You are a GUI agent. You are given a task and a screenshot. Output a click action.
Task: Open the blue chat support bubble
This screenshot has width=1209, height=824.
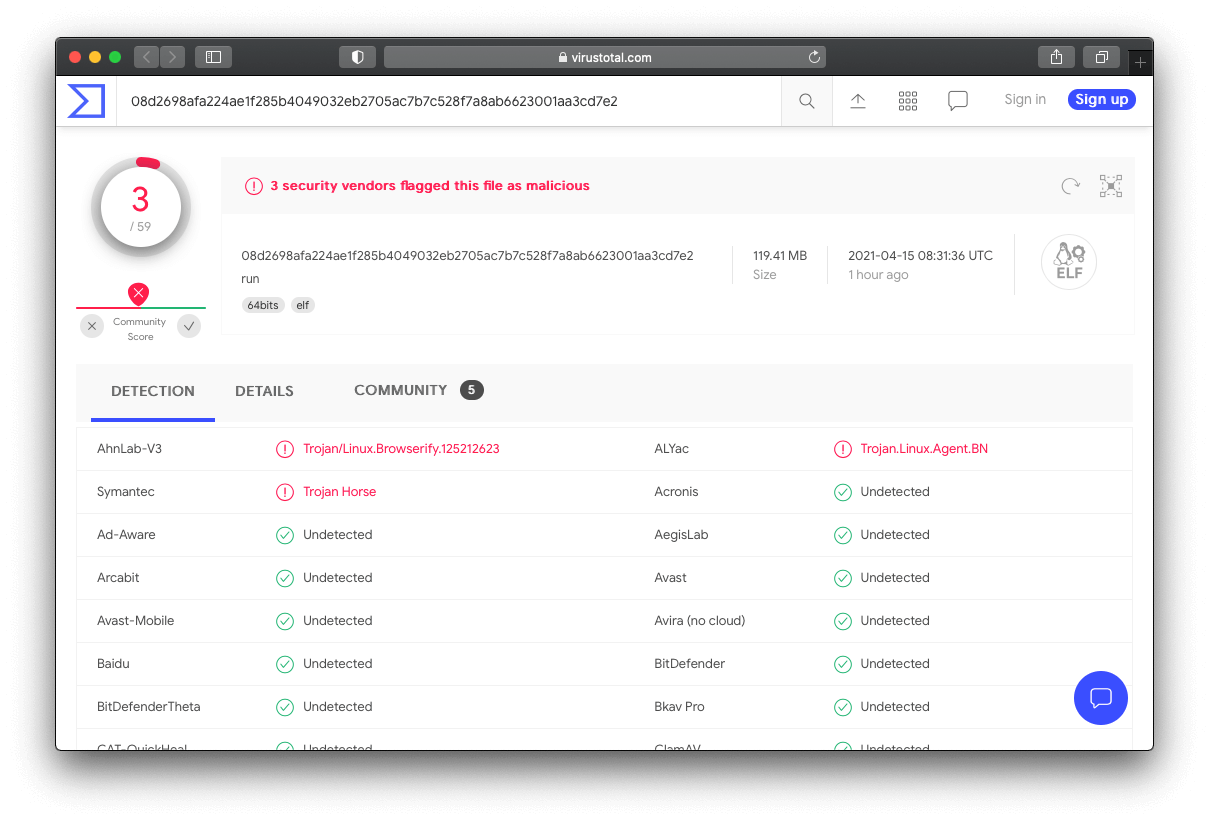pos(1101,697)
